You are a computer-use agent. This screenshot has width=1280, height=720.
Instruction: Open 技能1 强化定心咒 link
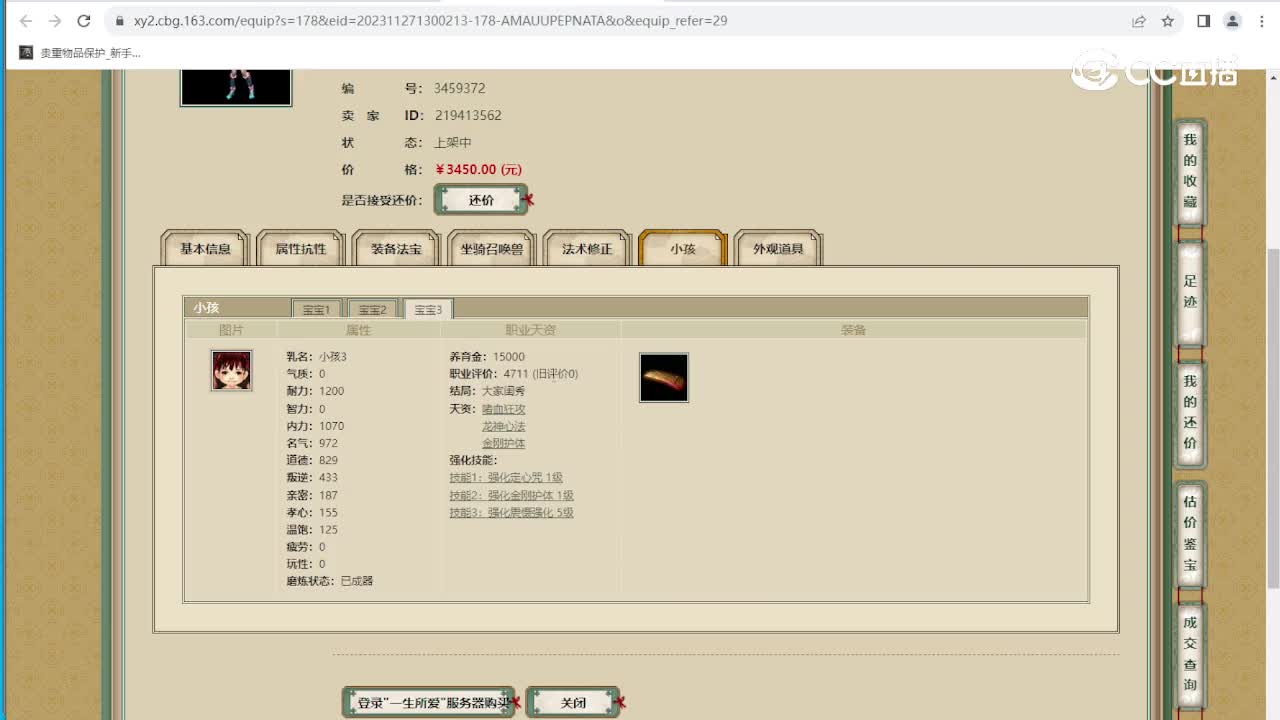[x=506, y=478]
